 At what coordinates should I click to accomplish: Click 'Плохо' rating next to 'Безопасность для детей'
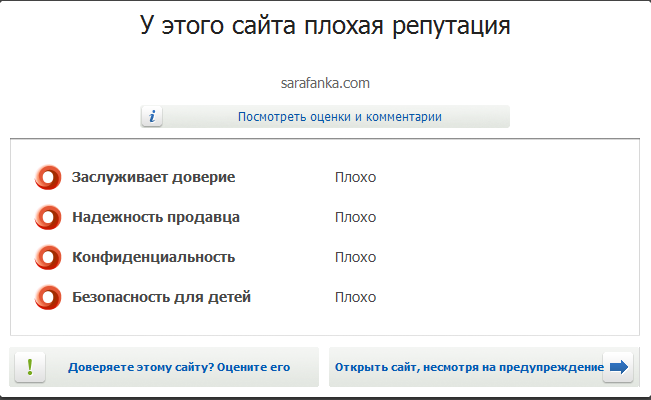[x=355, y=297]
